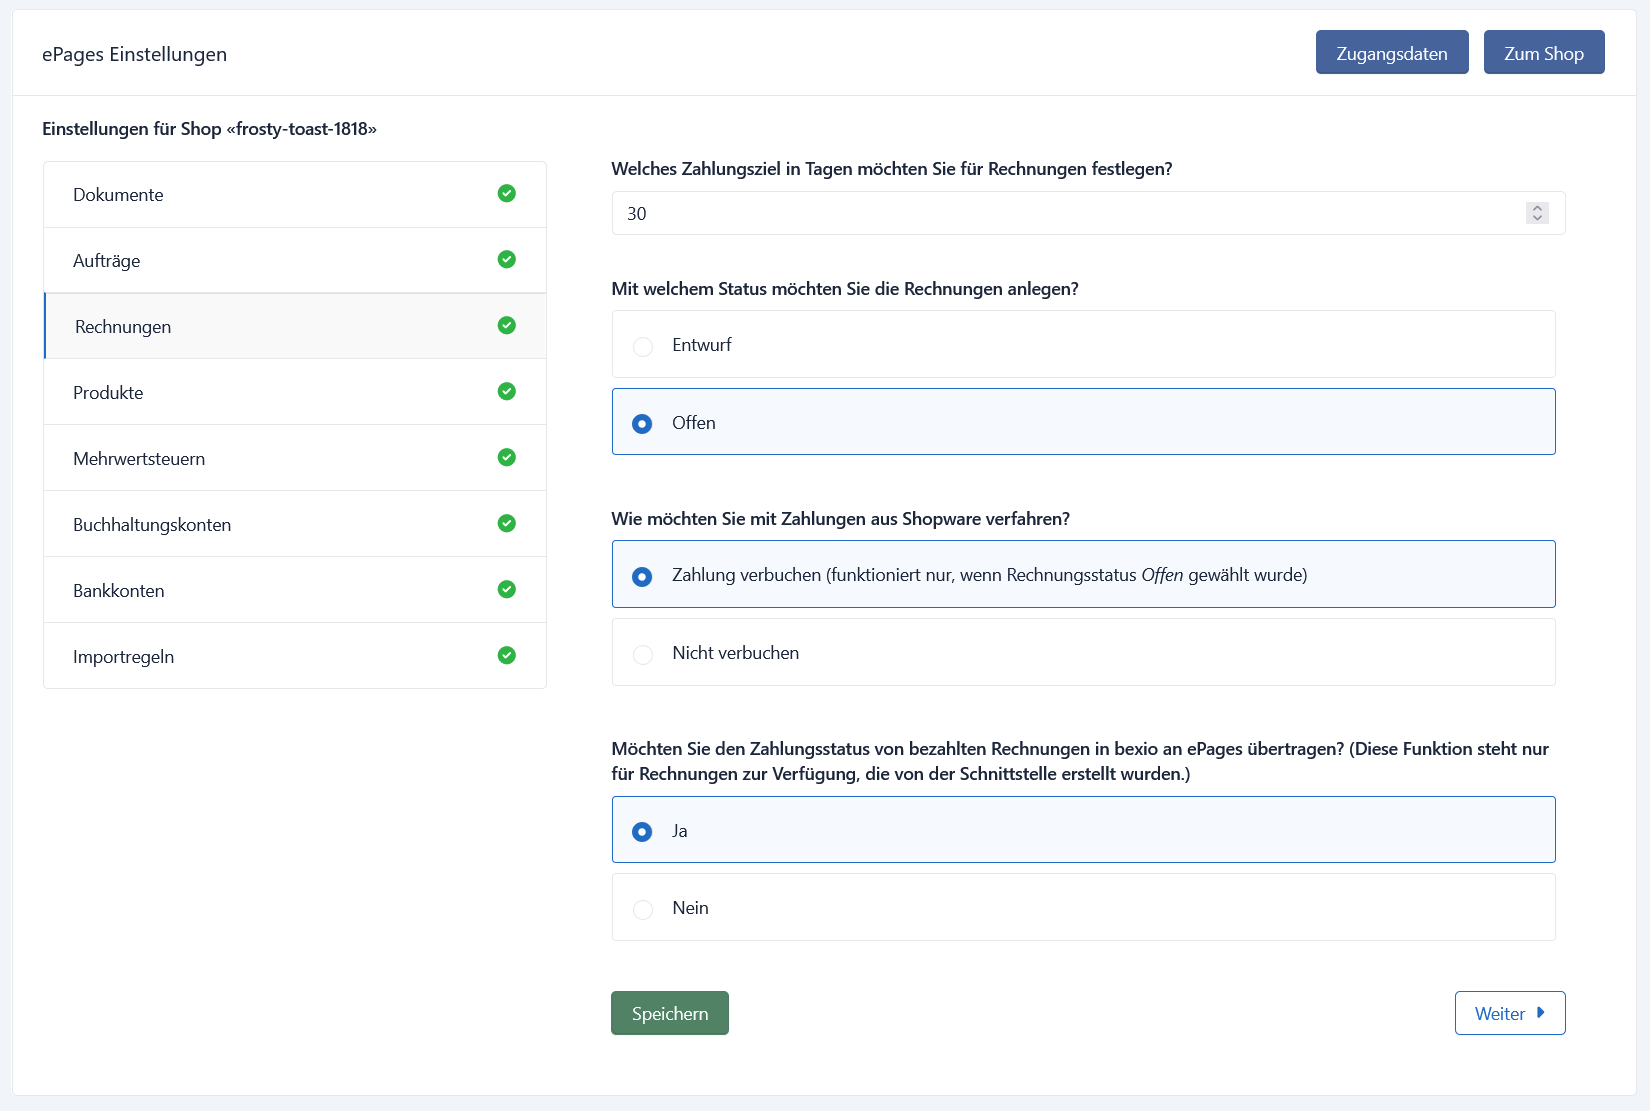Viewport: 1650px width, 1111px height.
Task: Click the 'Mit welchem Status' question label
Action: point(845,289)
